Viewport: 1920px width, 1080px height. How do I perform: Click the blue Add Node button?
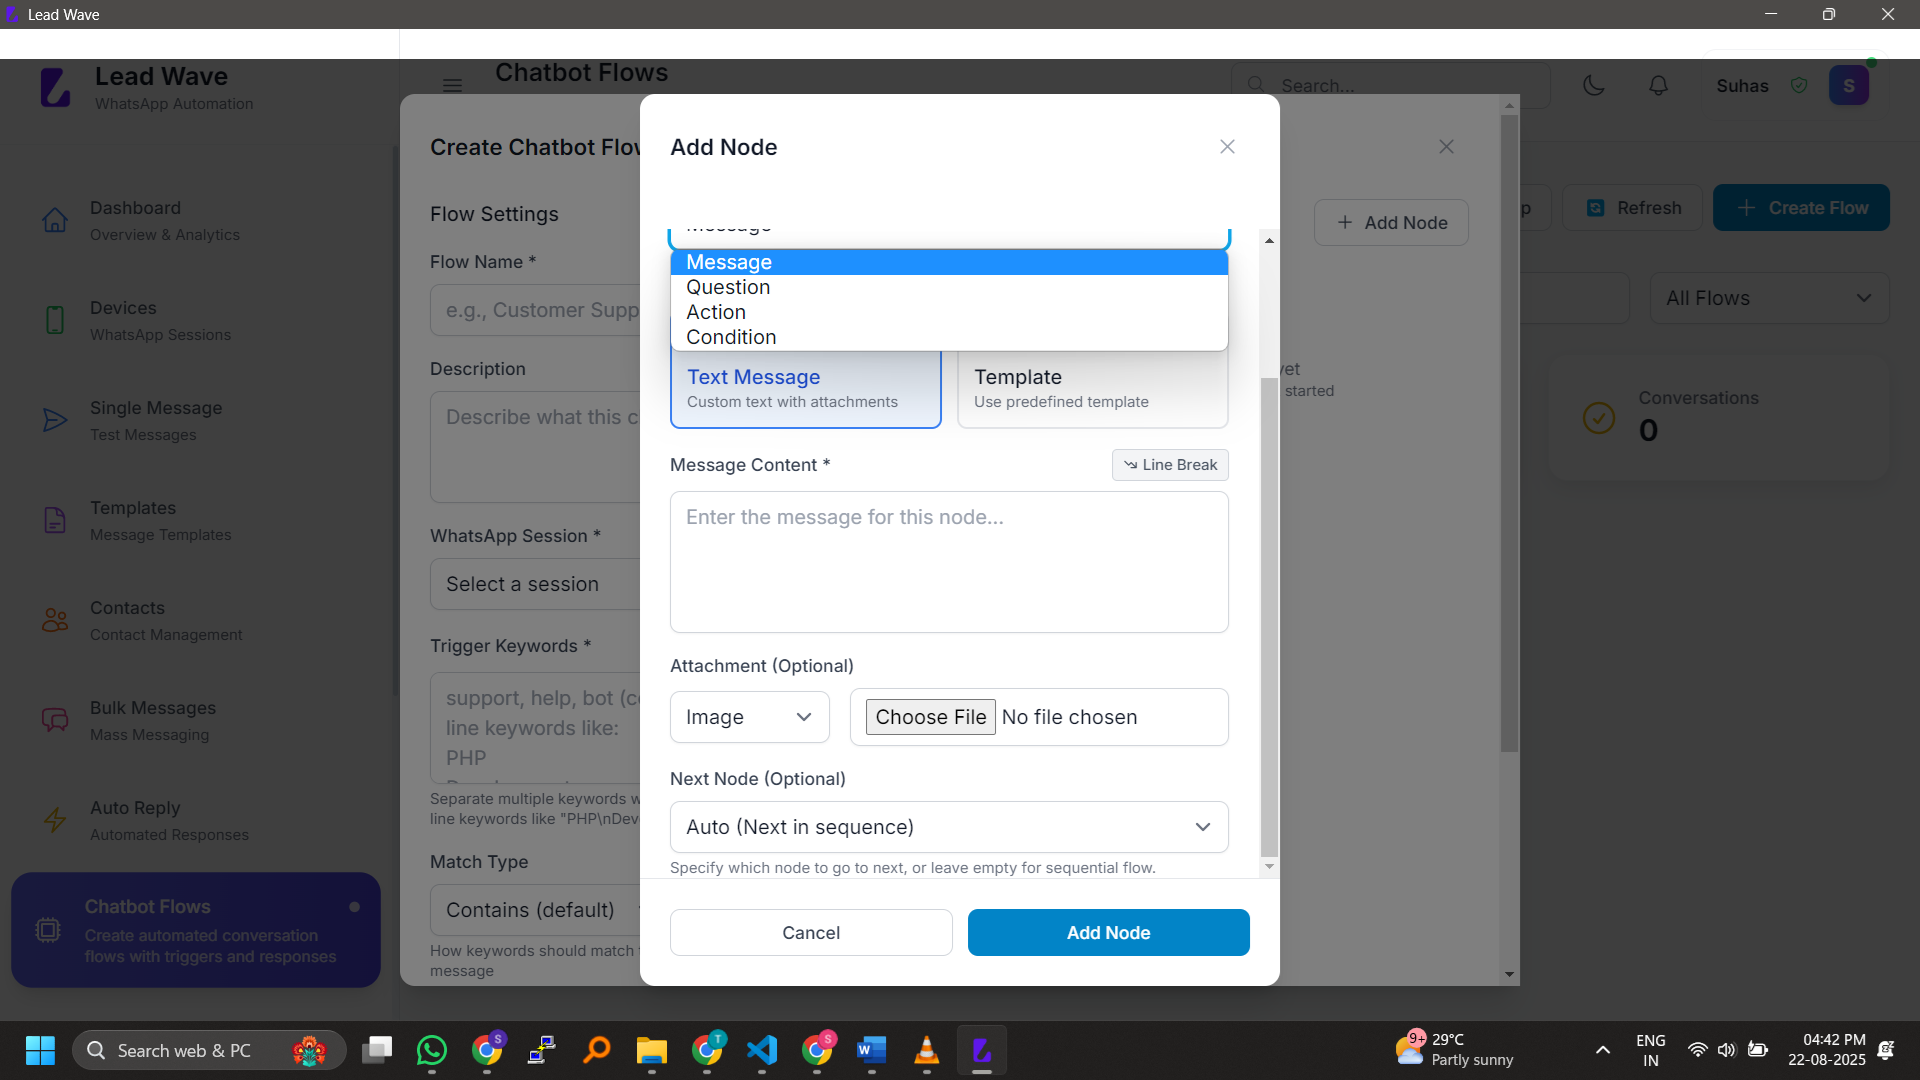1108,932
